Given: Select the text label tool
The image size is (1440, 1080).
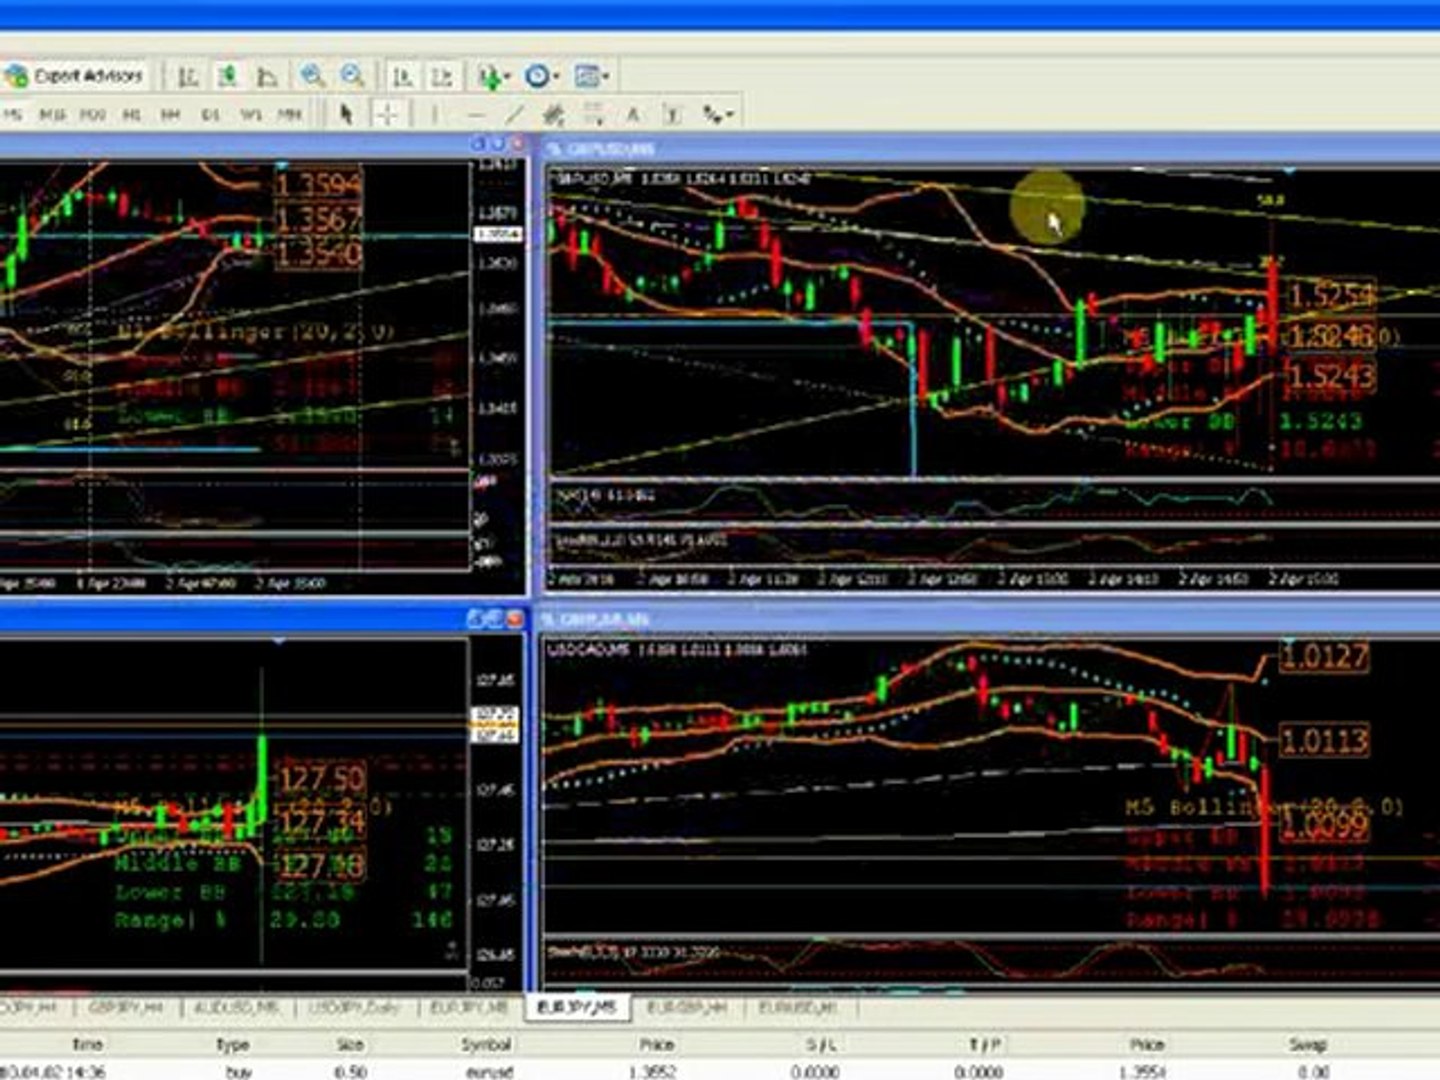Looking at the screenshot, I should 673,115.
